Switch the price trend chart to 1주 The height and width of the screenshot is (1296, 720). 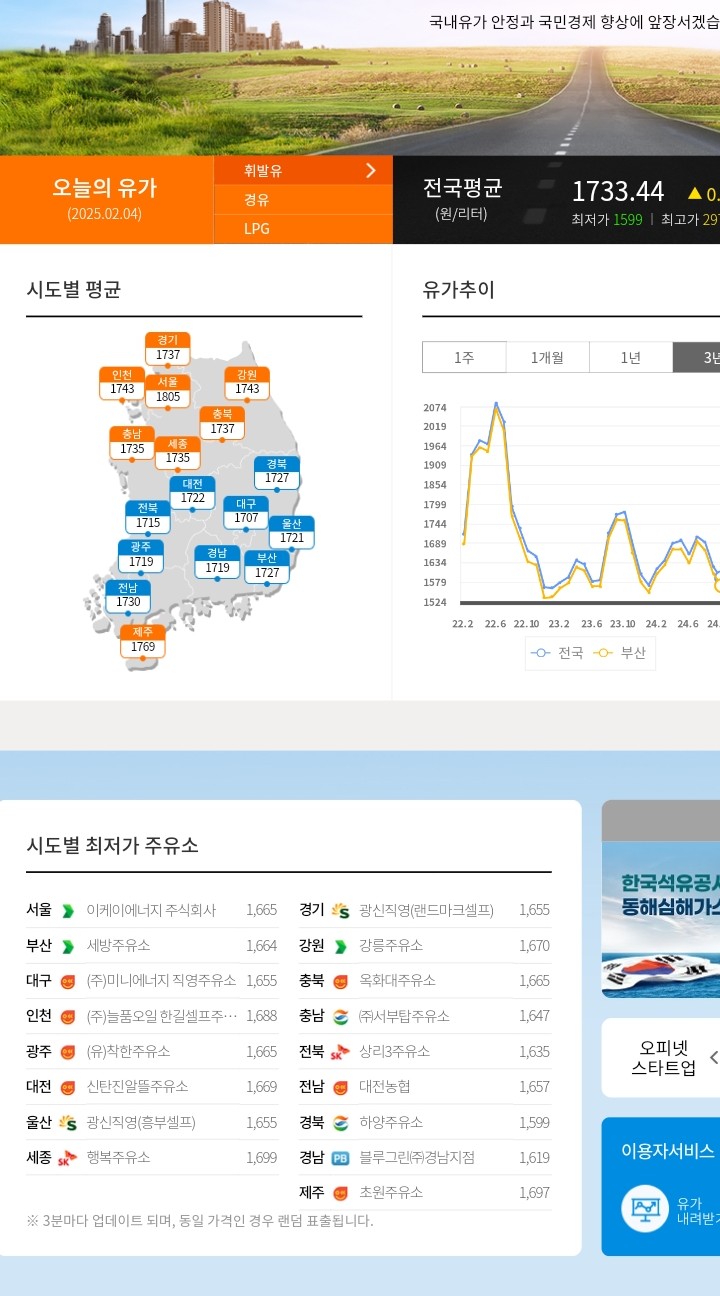pos(464,357)
